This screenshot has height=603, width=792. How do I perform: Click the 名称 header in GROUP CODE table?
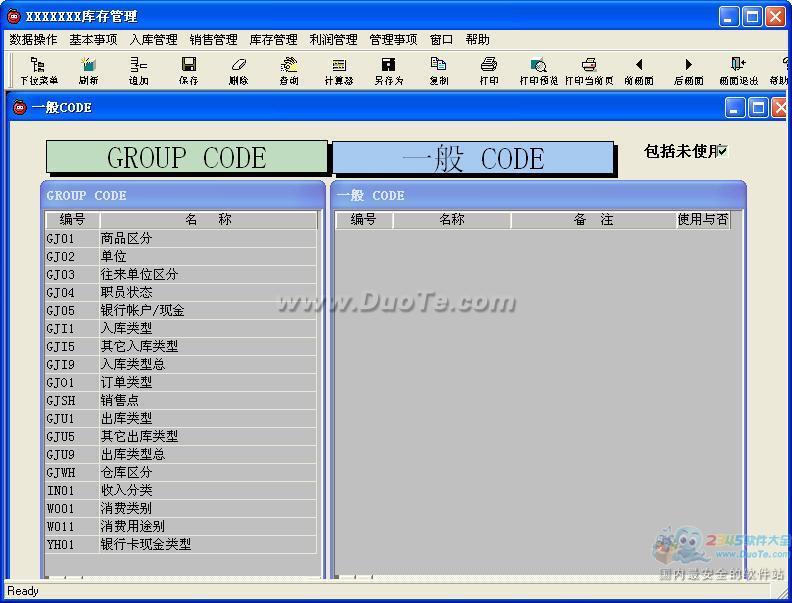208,219
